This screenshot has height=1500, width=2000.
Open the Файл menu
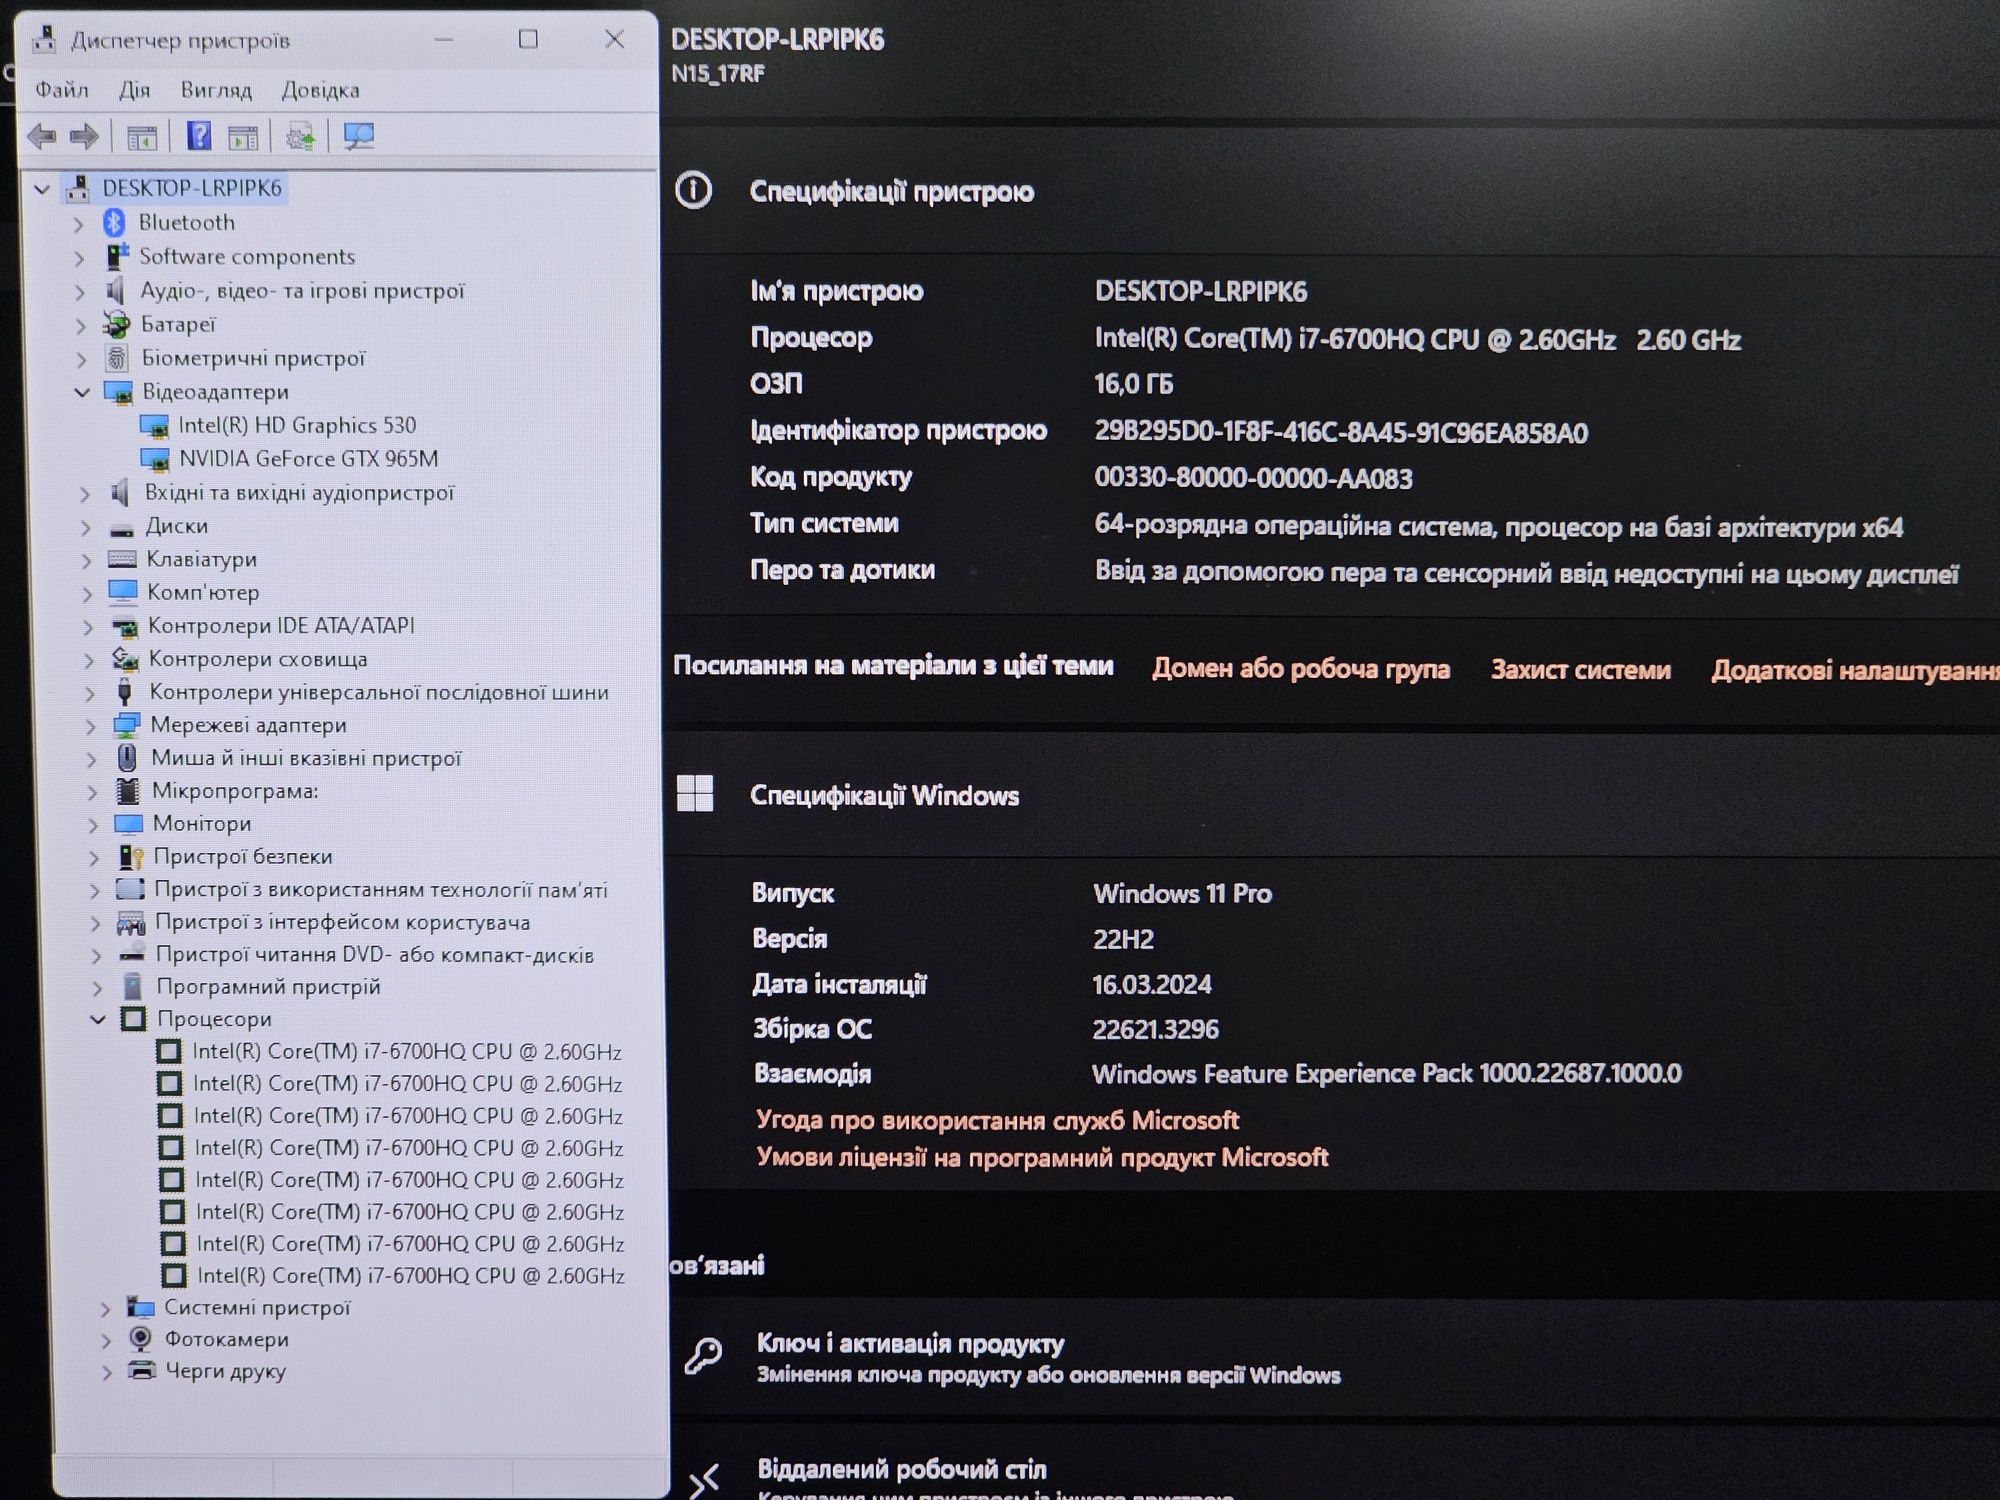(62, 90)
